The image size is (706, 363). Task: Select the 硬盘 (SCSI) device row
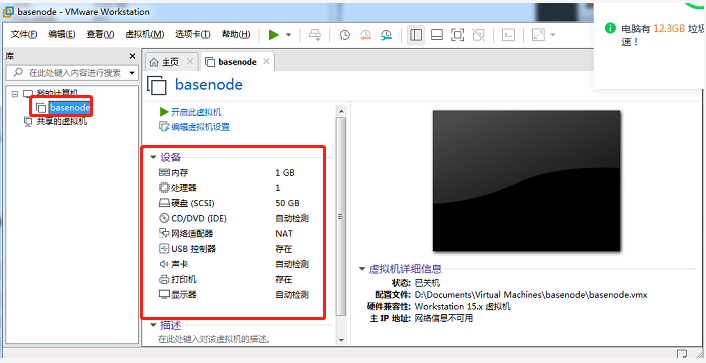tap(234, 203)
